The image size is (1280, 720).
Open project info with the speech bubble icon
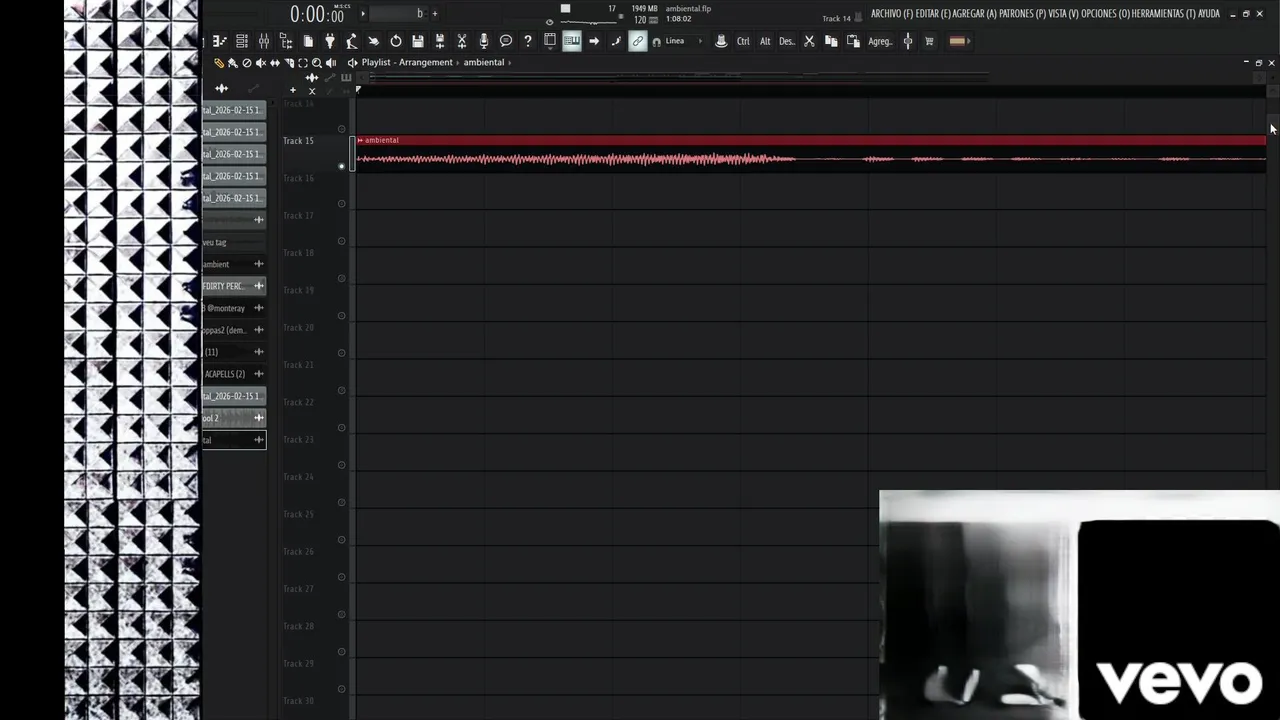tap(506, 41)
